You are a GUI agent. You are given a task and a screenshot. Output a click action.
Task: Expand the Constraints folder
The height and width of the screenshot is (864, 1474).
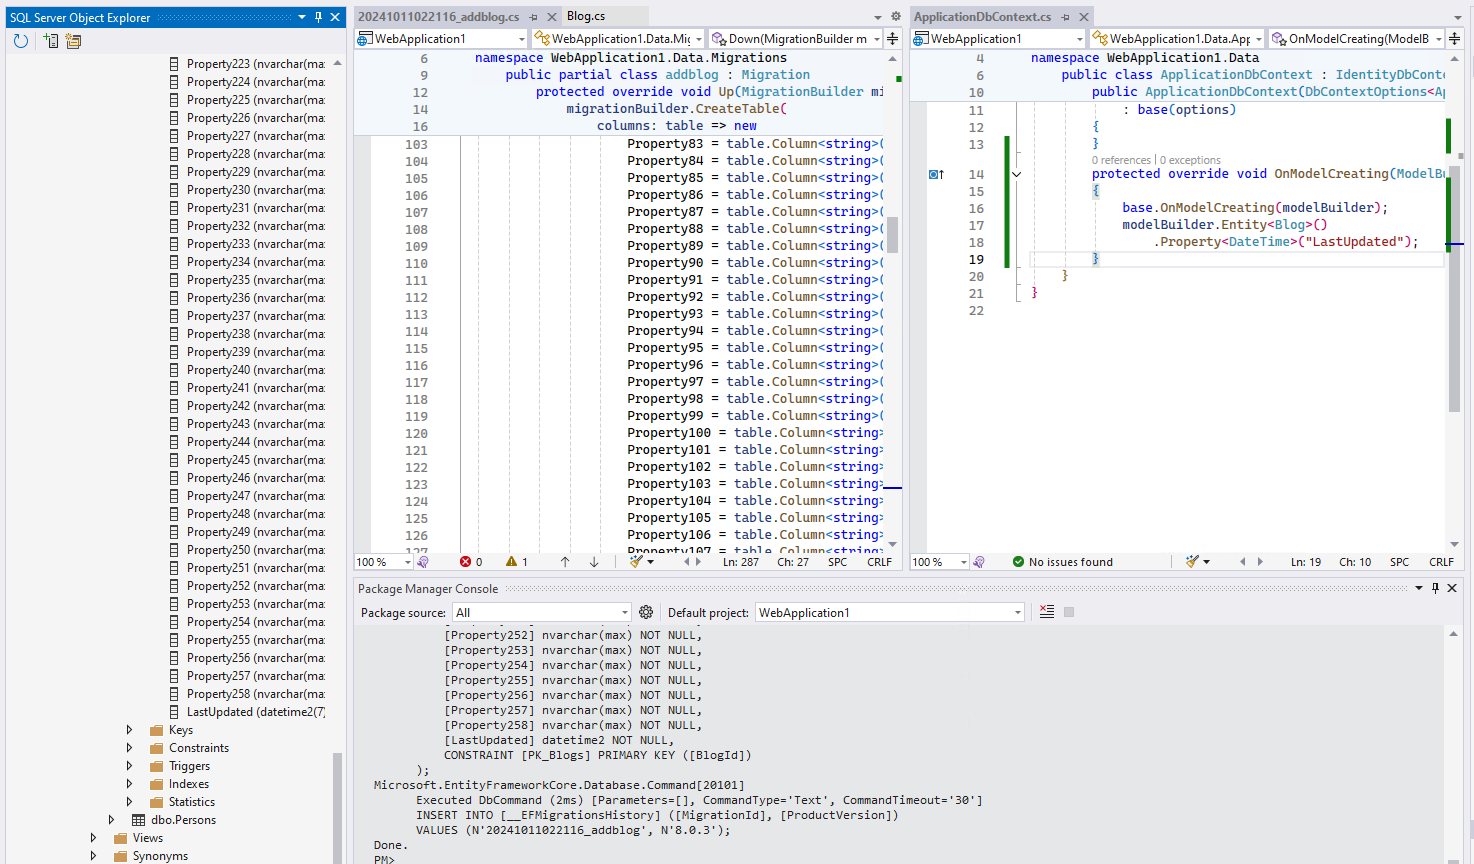[129, 748]
